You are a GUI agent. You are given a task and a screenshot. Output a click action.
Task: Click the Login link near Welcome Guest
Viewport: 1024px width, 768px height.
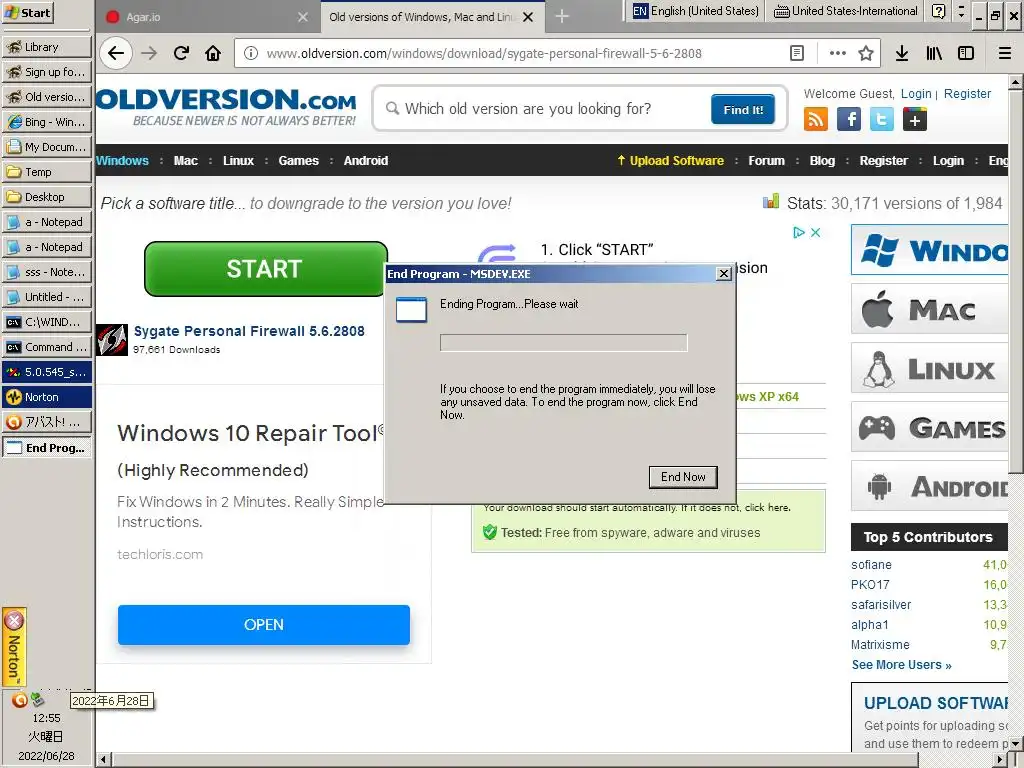coord(916,94)
